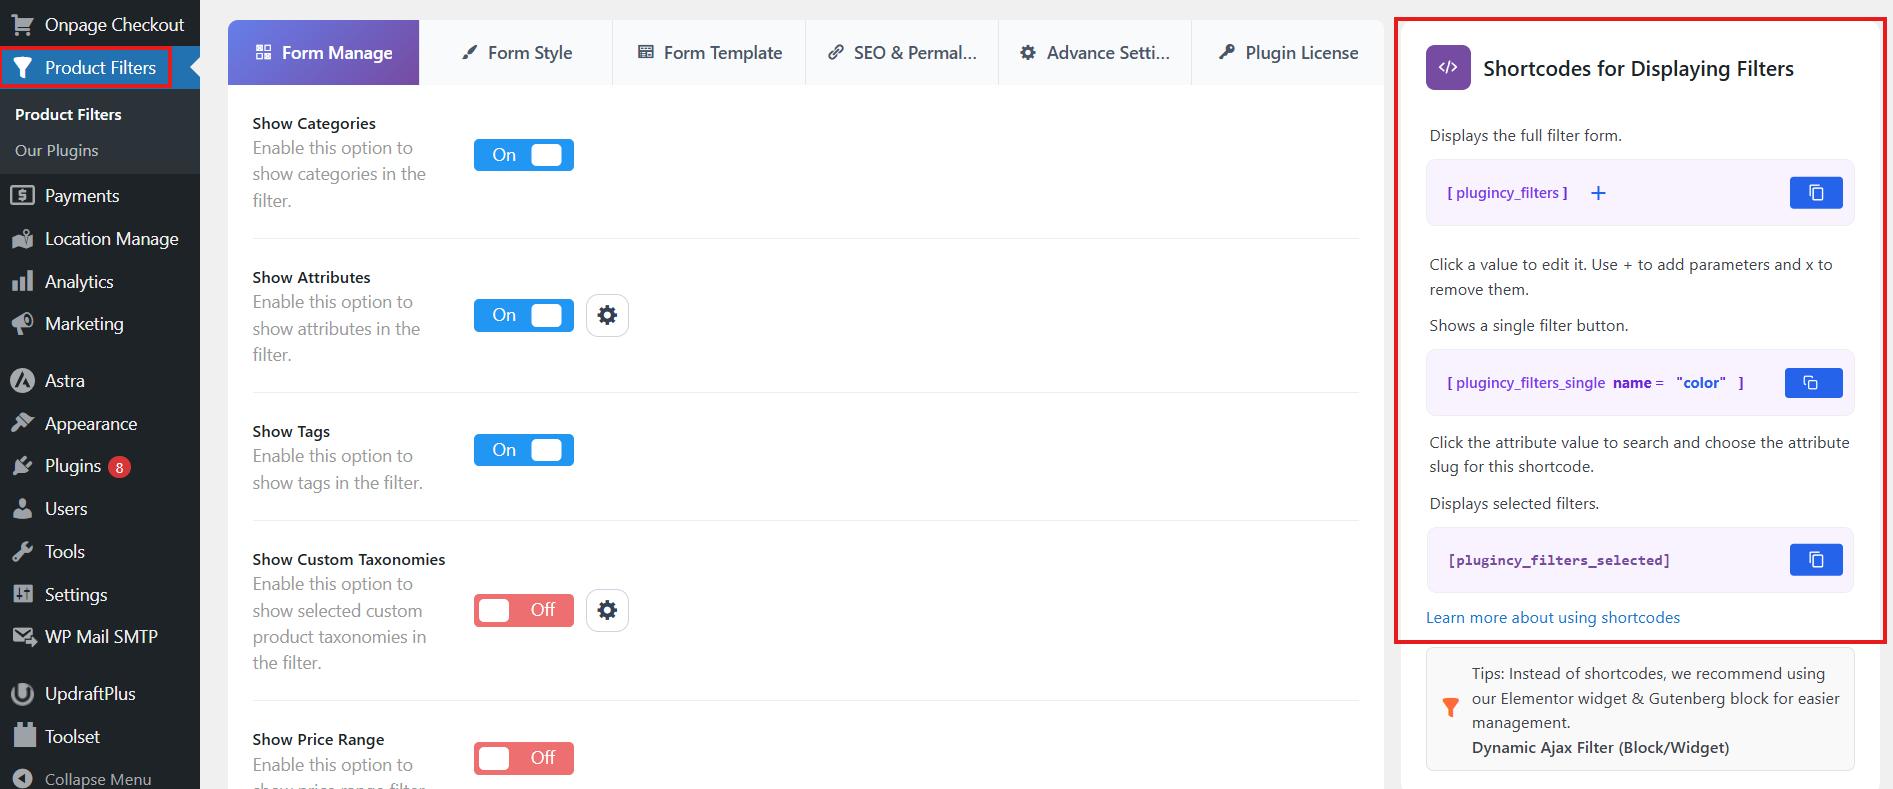Open Show Attributes gear settings
The height and width of the screenshot is (789, 1893).
click(x=607, y=316)
